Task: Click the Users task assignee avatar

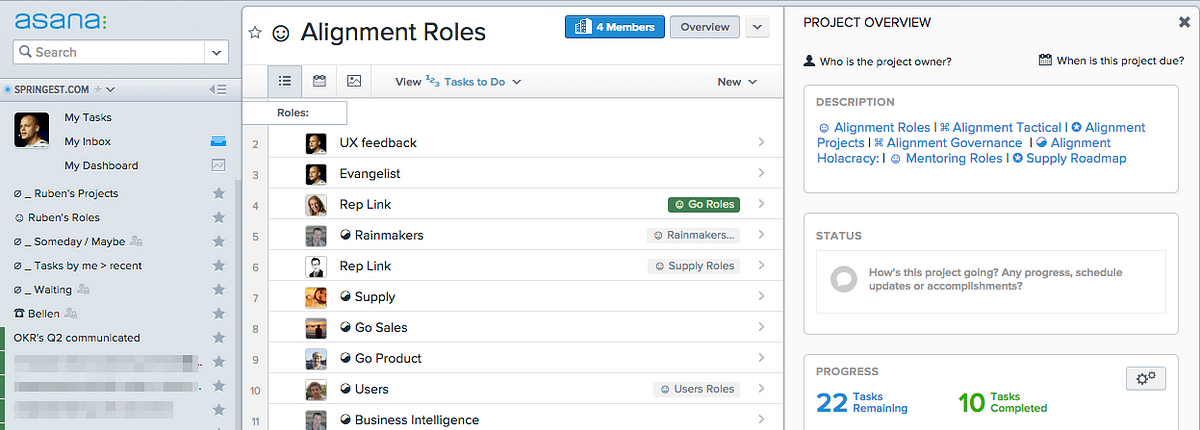Action: [x=317, y=390]
